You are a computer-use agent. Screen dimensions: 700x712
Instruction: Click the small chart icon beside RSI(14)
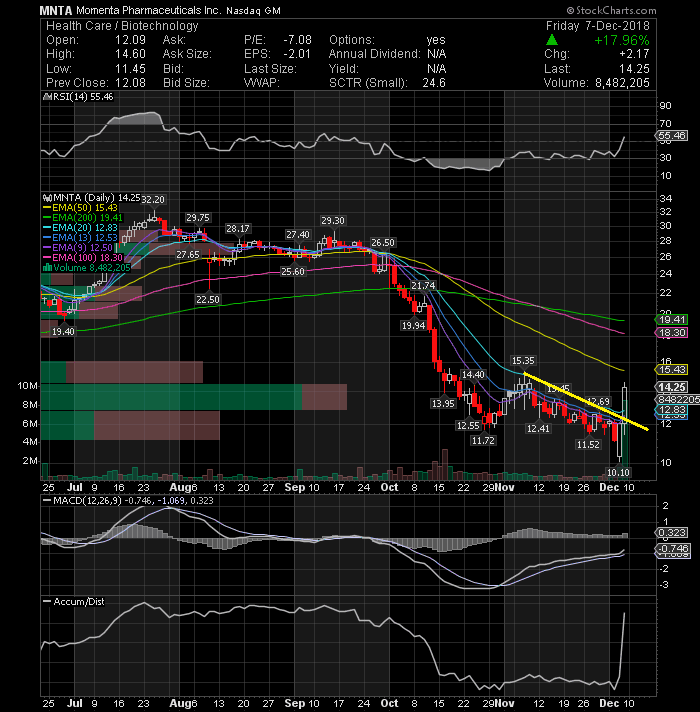pos(47,97)
